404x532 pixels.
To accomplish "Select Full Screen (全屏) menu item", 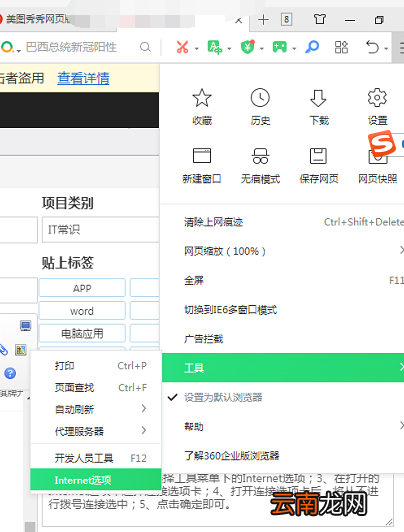I will coord(282,281).
